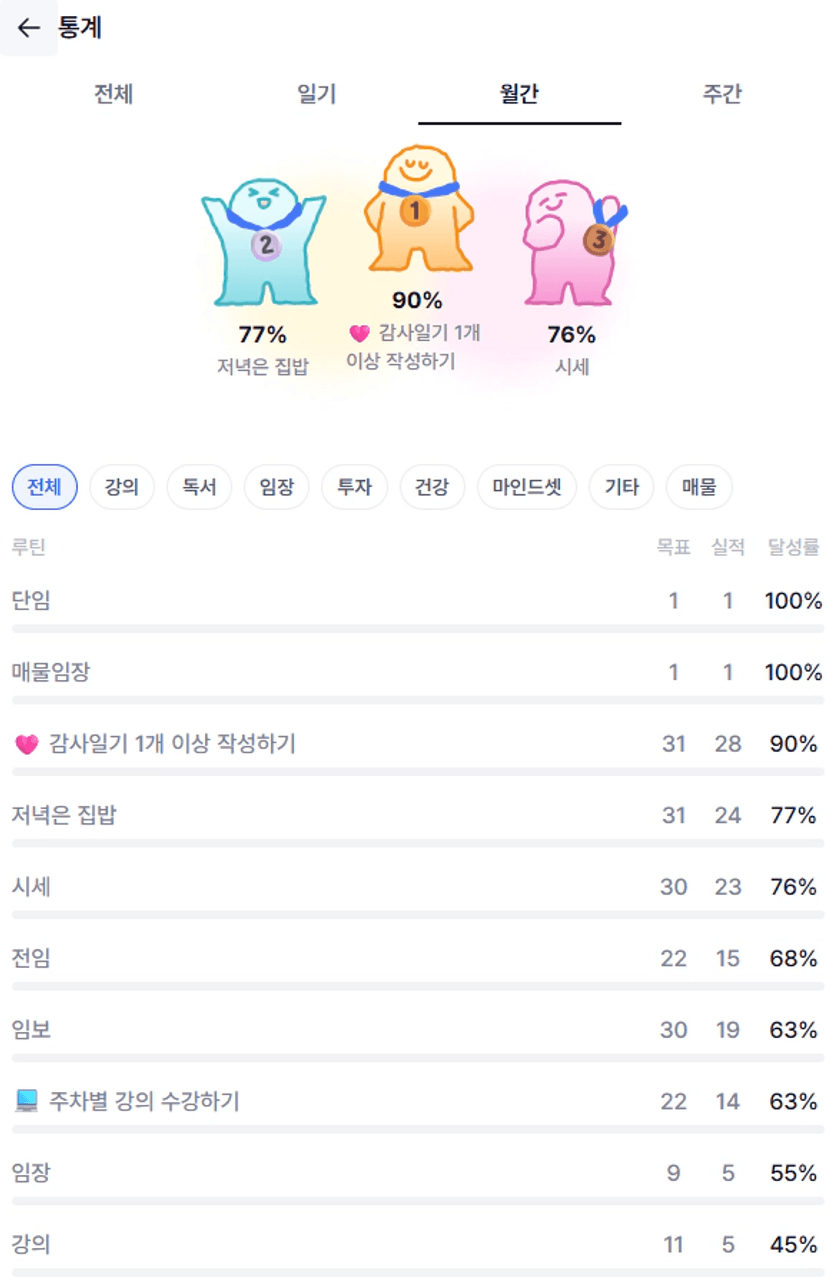827x1279 pixels.
Task: Show 건강 category routines
Action: 432,488
